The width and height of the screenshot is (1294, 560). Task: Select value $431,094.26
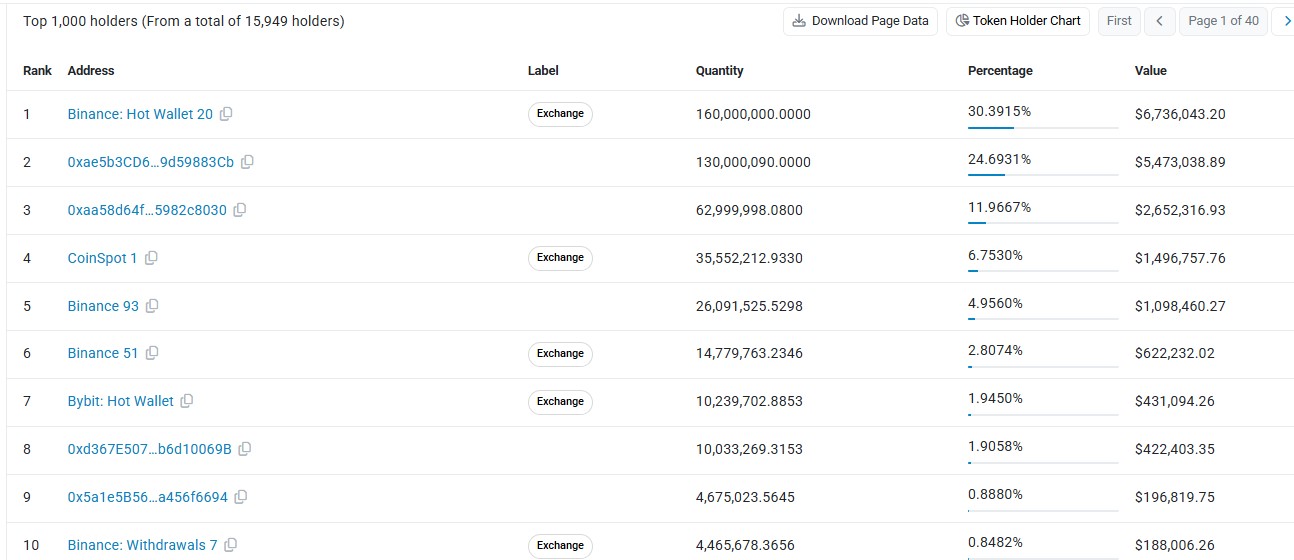click(1175, 401)
